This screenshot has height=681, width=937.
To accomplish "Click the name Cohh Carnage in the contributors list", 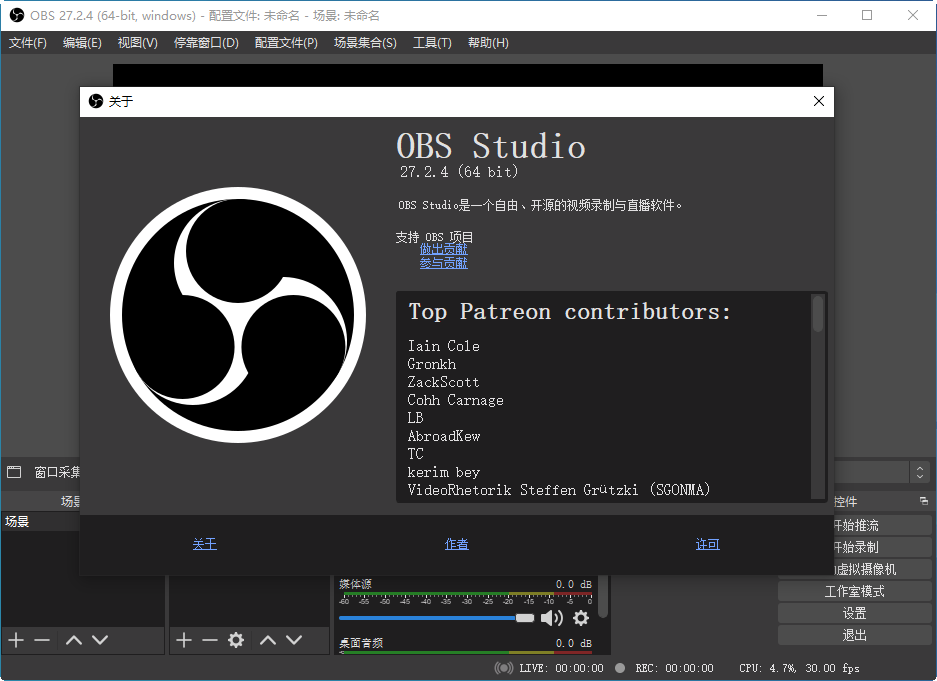I will (455, 400).
